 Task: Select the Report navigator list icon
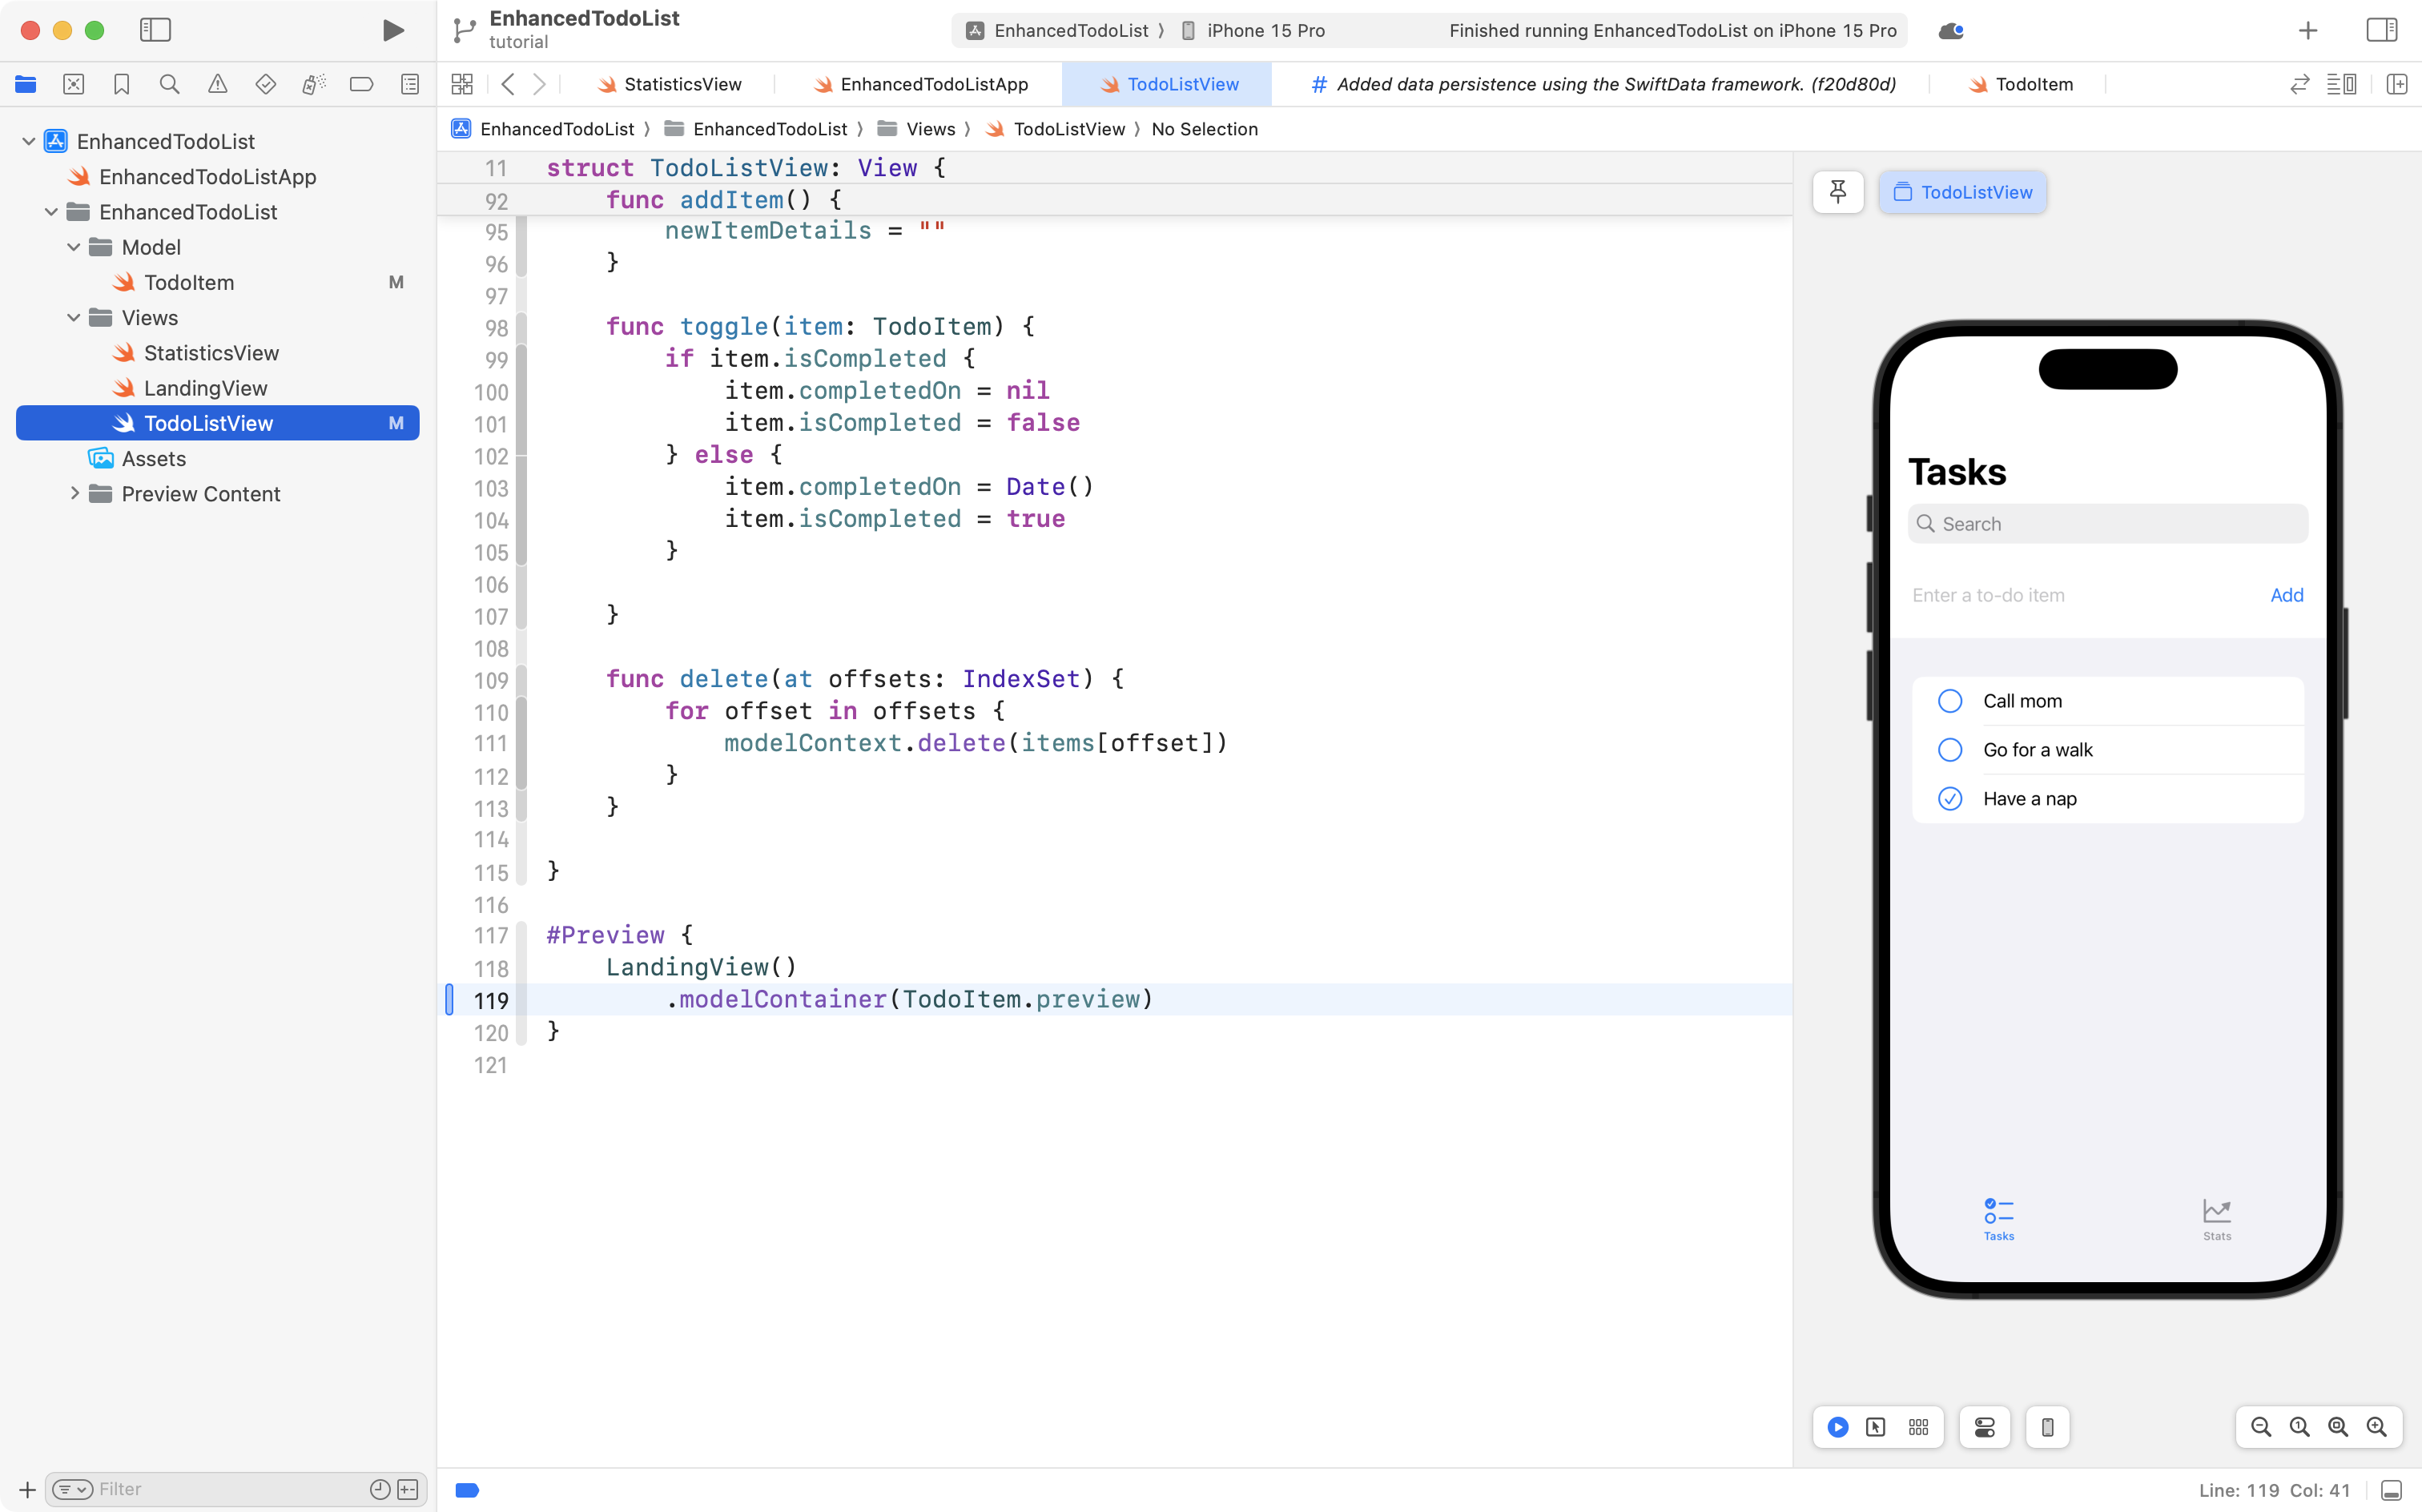tap(410, 84)
